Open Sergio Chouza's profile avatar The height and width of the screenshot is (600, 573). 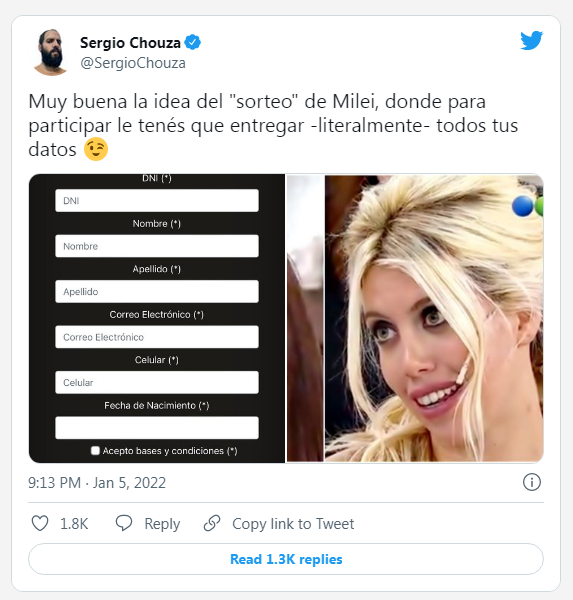click(51, 52)
